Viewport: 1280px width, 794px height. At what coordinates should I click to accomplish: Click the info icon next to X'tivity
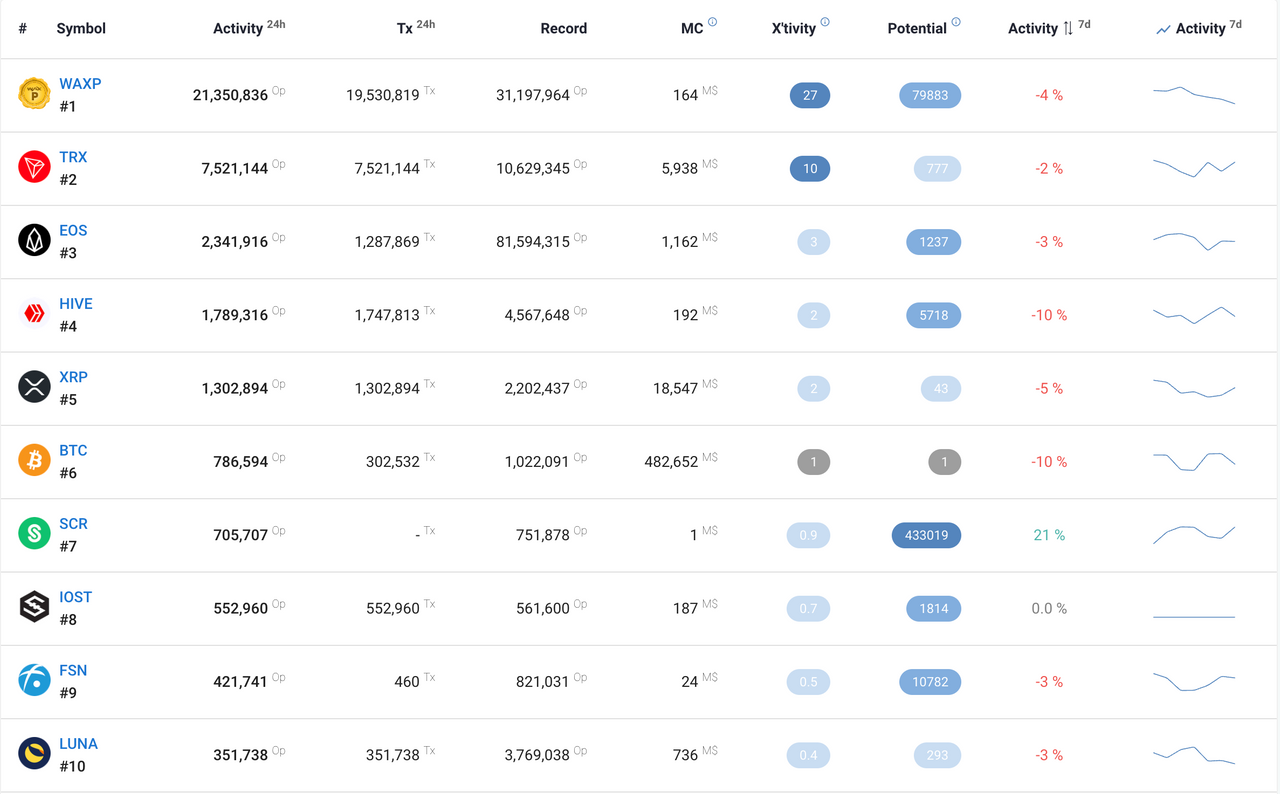pos(825,22)
